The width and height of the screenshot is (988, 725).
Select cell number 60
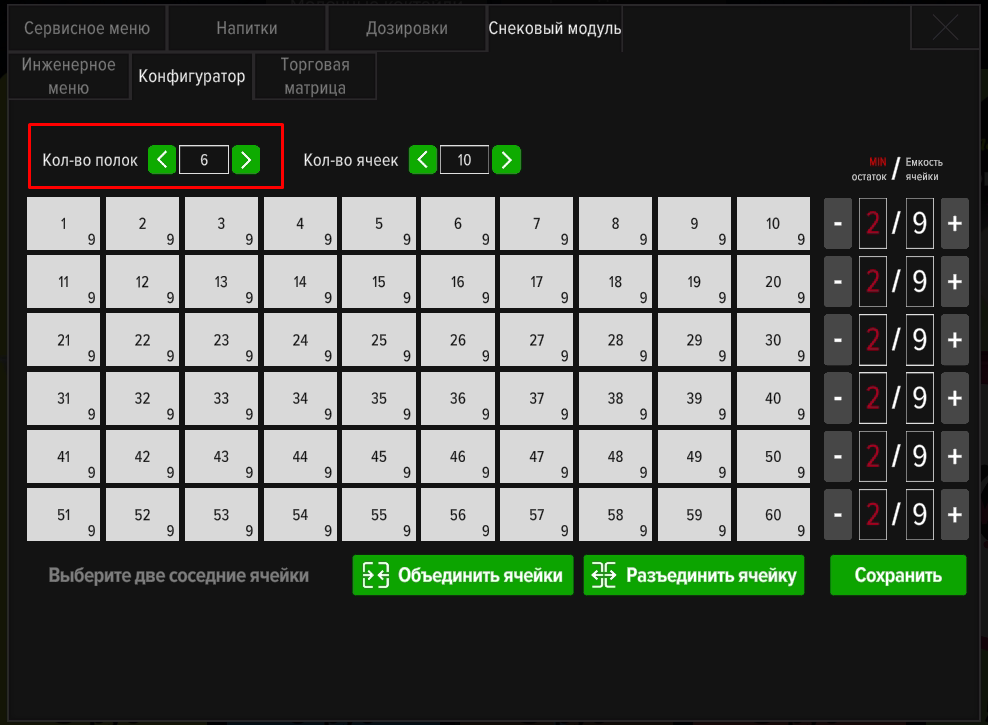[773, 515]
